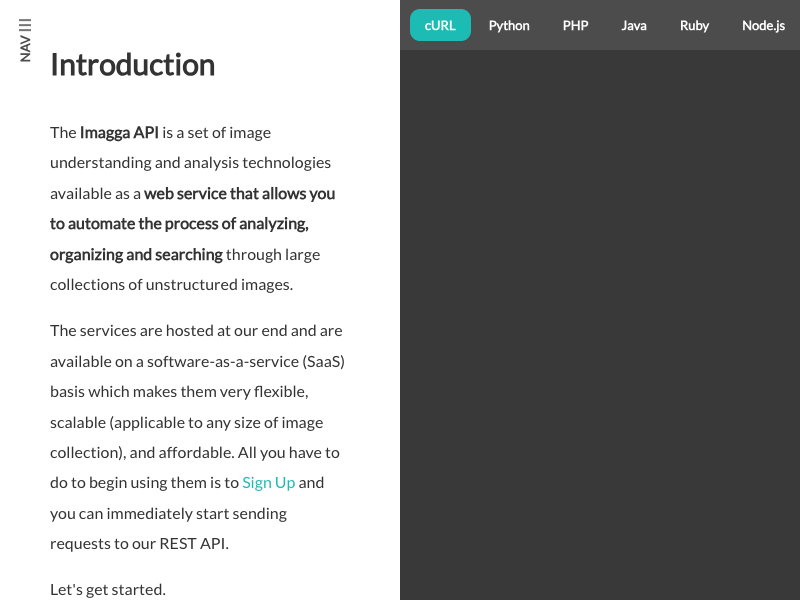The height and width of the screenshot is (600, 800).
Task: Click the Introduction heading
Action: coord(133,65)
